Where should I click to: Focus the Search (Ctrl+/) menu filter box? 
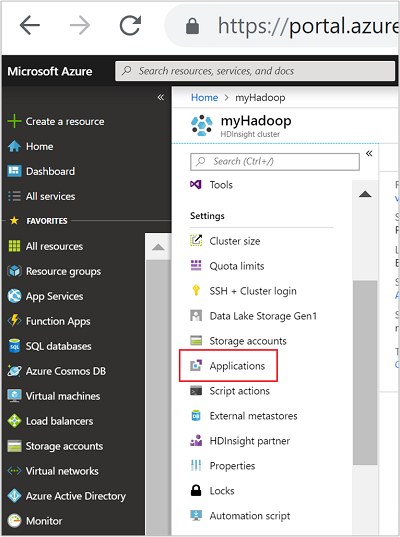coord(275,162)
